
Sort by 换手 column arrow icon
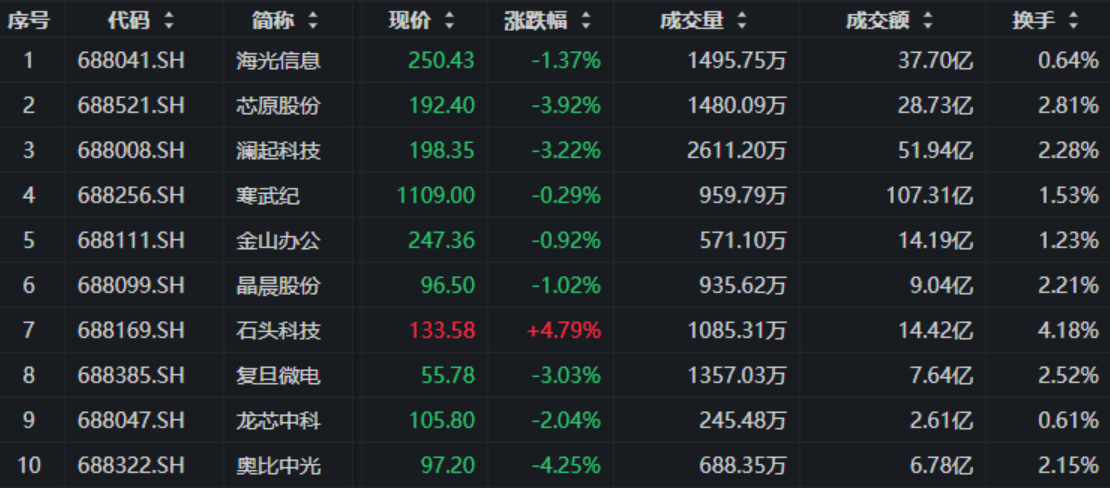(1074, 21)
